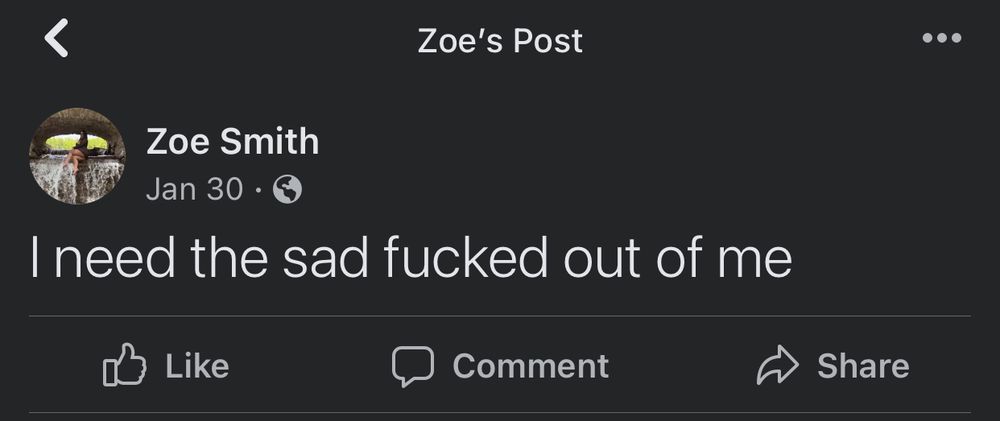Screen dimensions: 1000x421
Task: Tap the speech bubble Comment icon
Action: (x=413, y=366)
